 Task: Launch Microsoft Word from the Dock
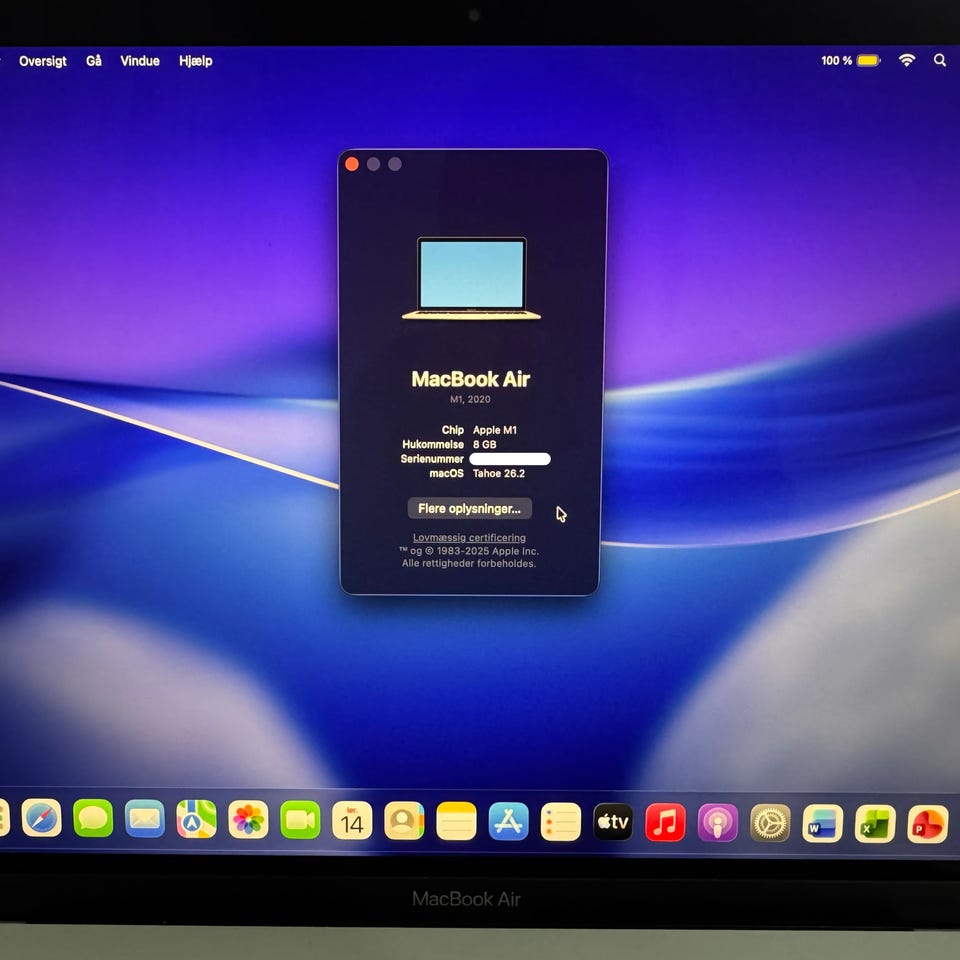point(822,824)
